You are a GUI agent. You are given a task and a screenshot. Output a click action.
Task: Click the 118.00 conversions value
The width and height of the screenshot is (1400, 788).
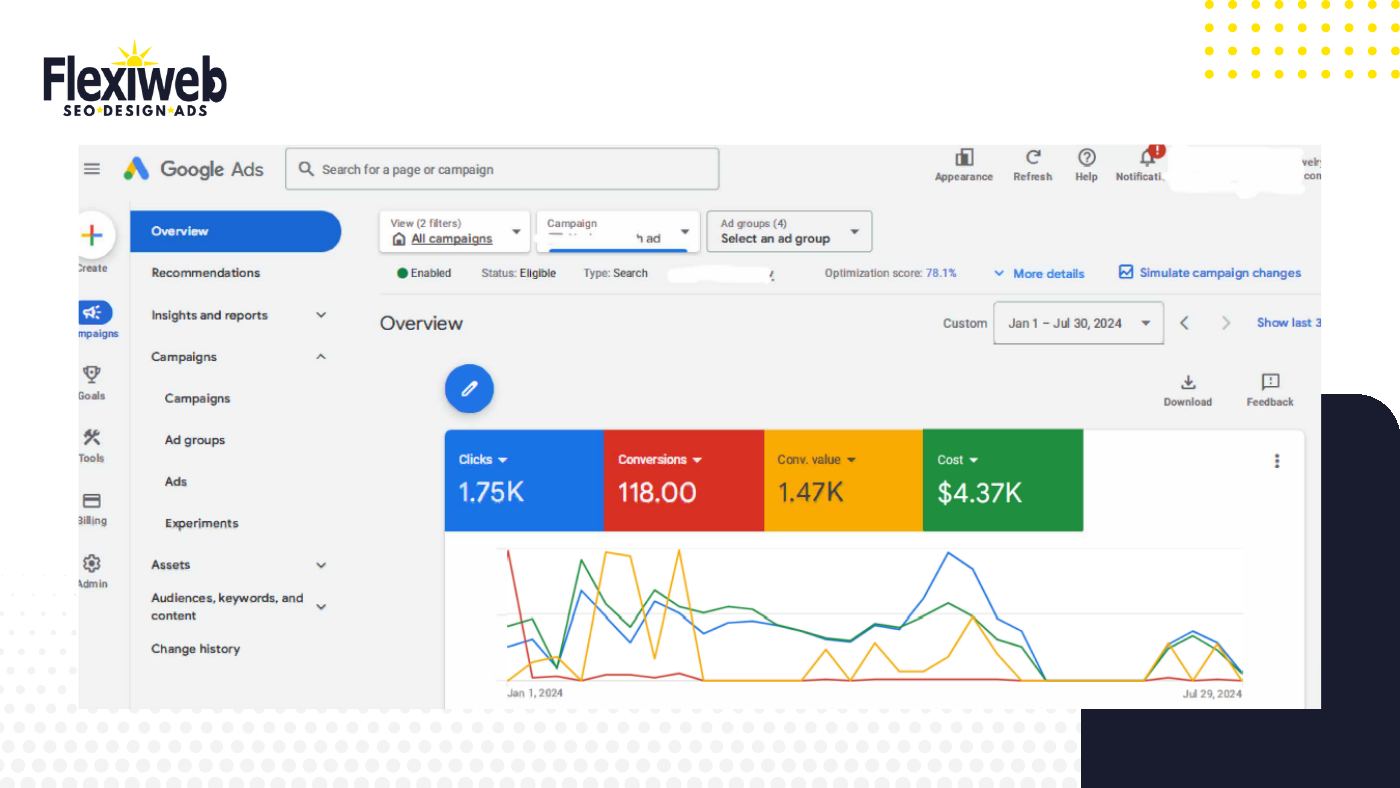(x=657, y=492)
